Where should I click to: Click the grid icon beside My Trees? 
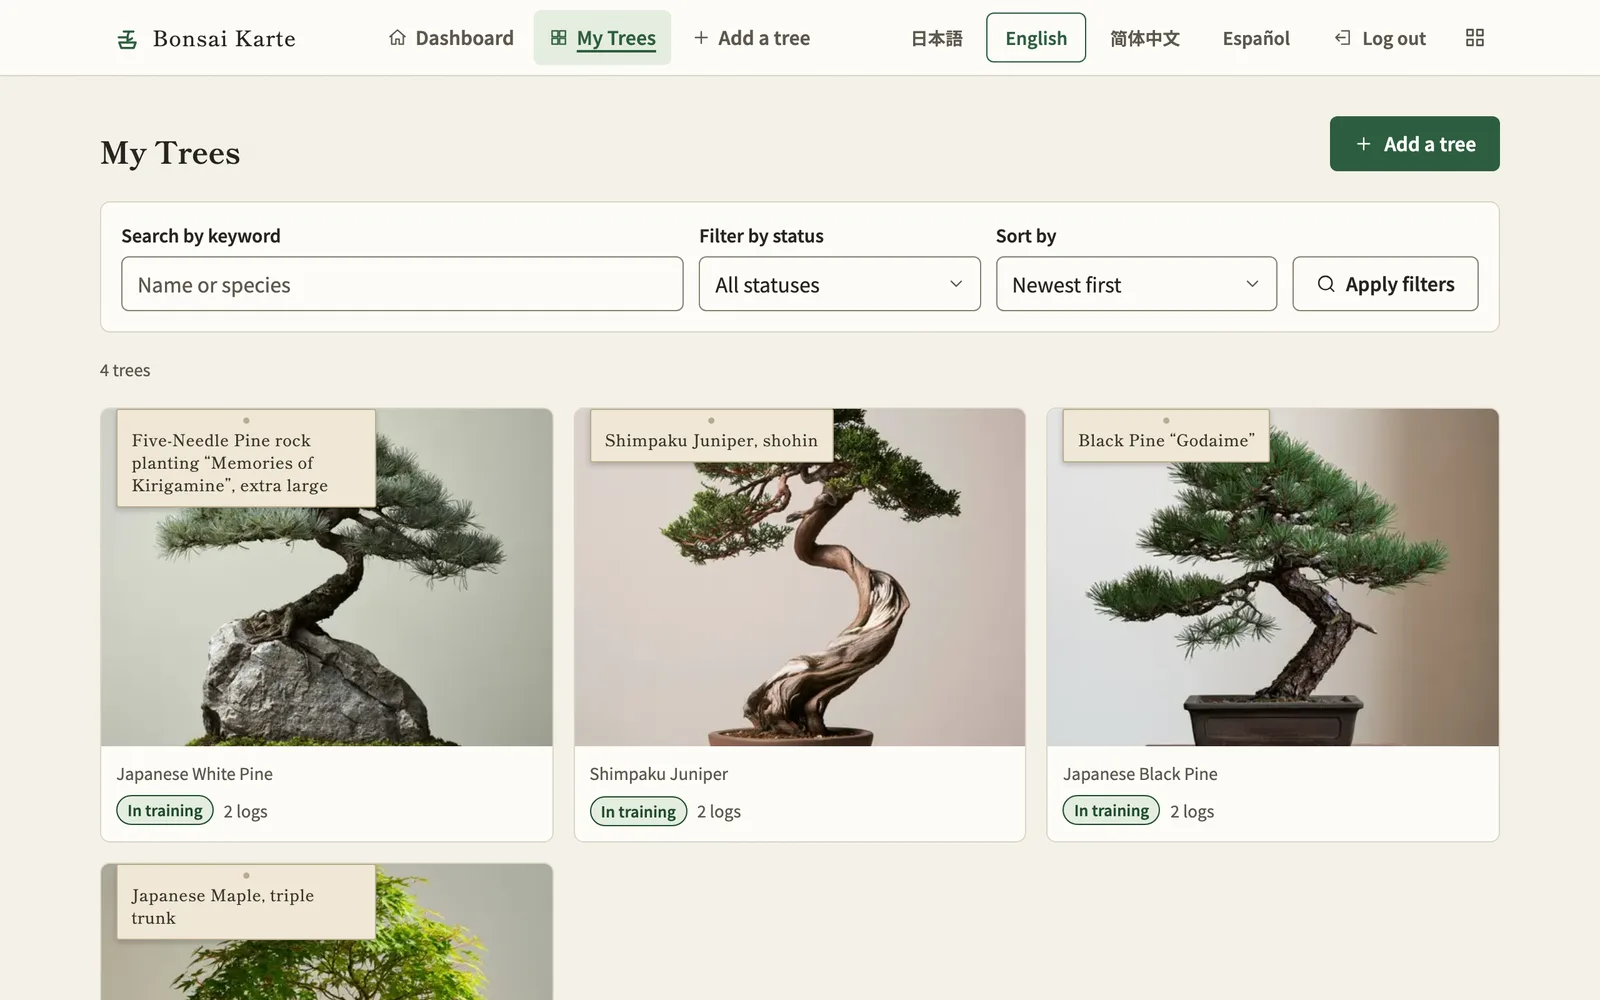point(559,38)
